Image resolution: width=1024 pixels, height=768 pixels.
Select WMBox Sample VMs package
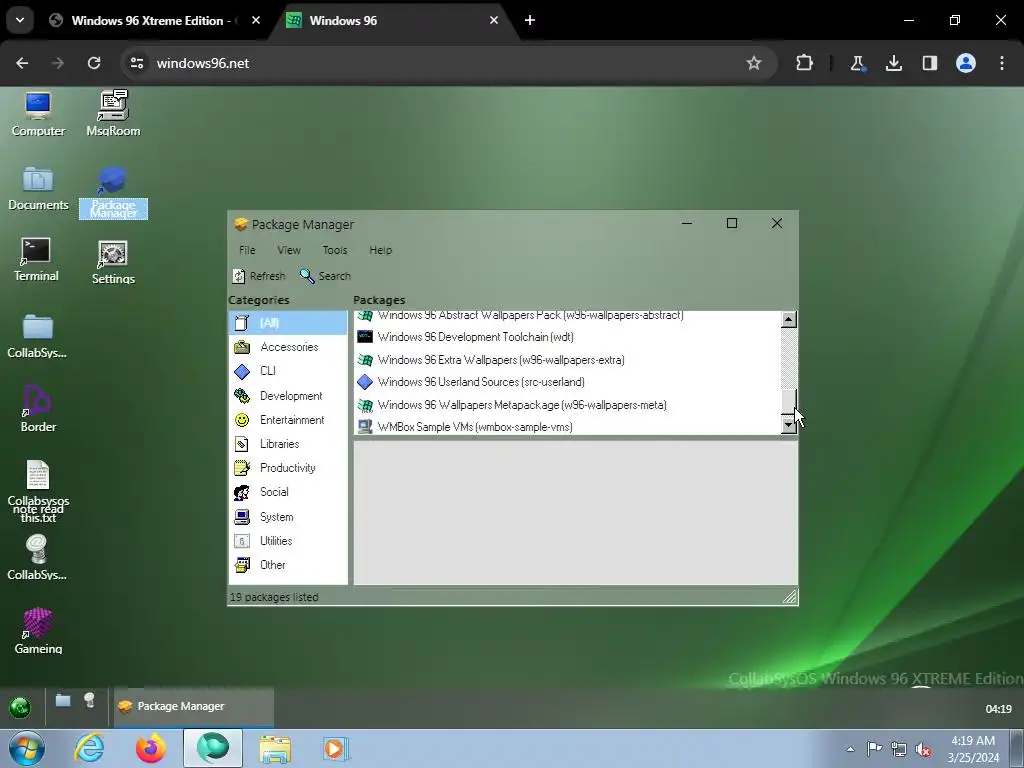[x=567, y=426]
